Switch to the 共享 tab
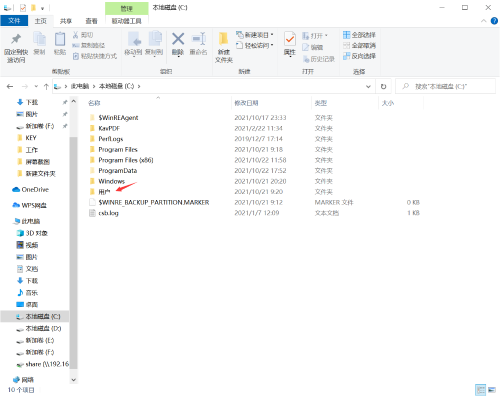This screenshot has height=396, width=500. (x=66, y=21)
